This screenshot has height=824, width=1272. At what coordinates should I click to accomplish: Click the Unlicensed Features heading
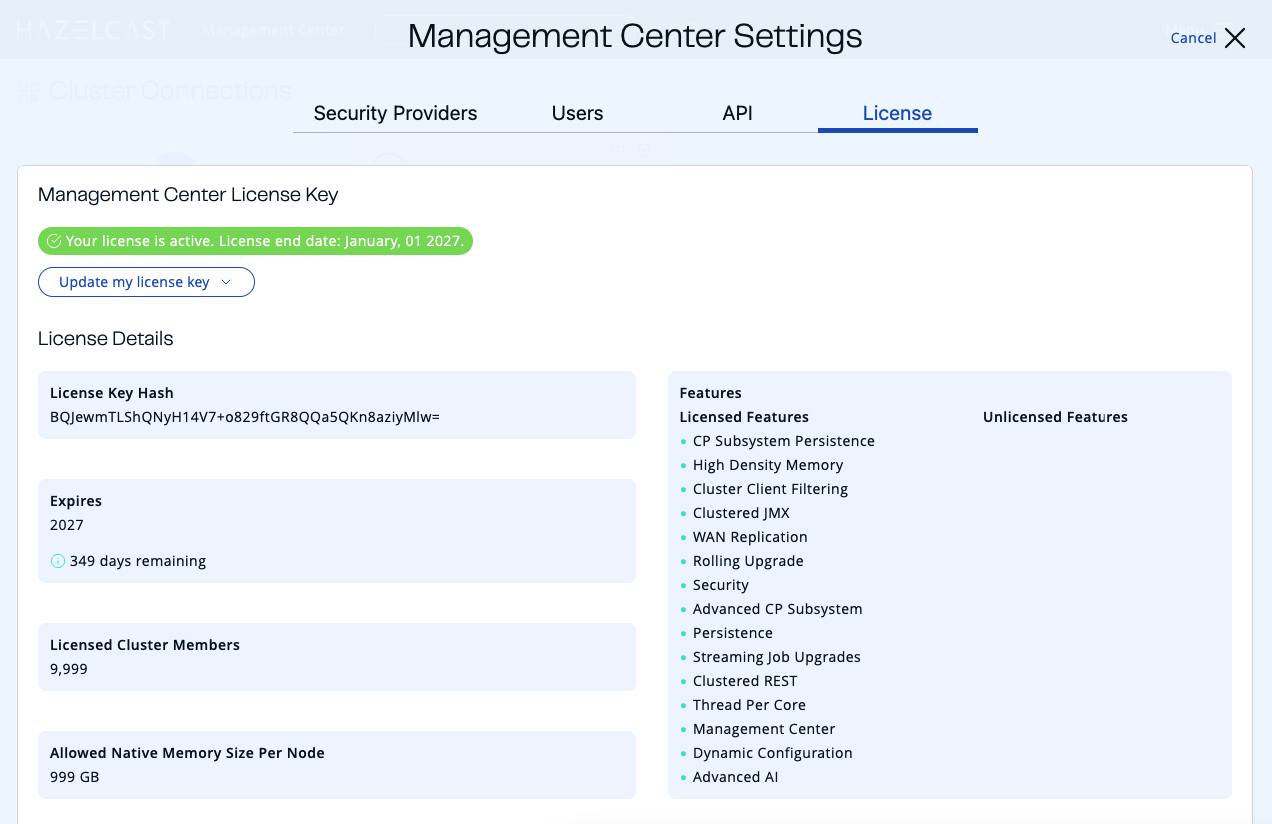1055,416
